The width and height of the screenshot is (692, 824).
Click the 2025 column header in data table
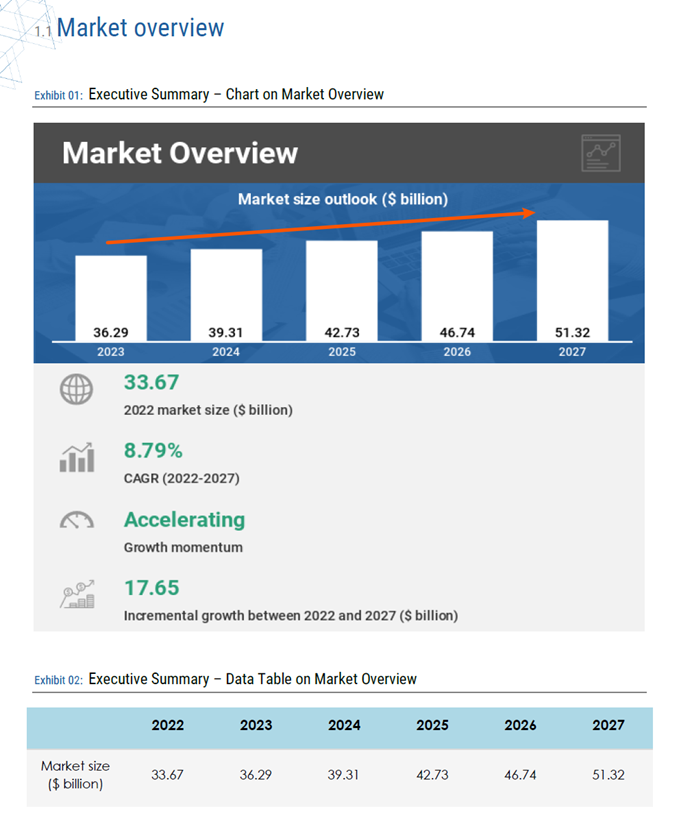[432, 725]
